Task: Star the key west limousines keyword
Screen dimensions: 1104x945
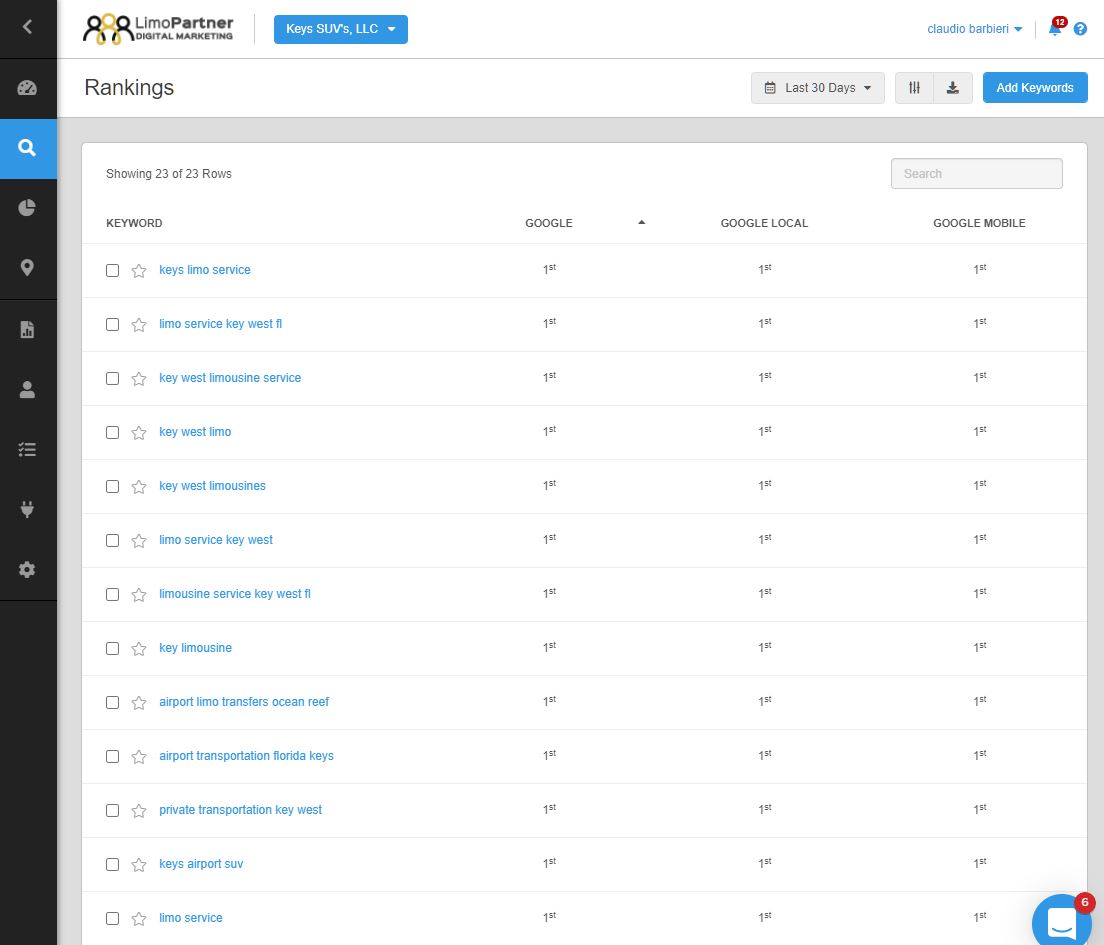Action: (x=139, y=487)
